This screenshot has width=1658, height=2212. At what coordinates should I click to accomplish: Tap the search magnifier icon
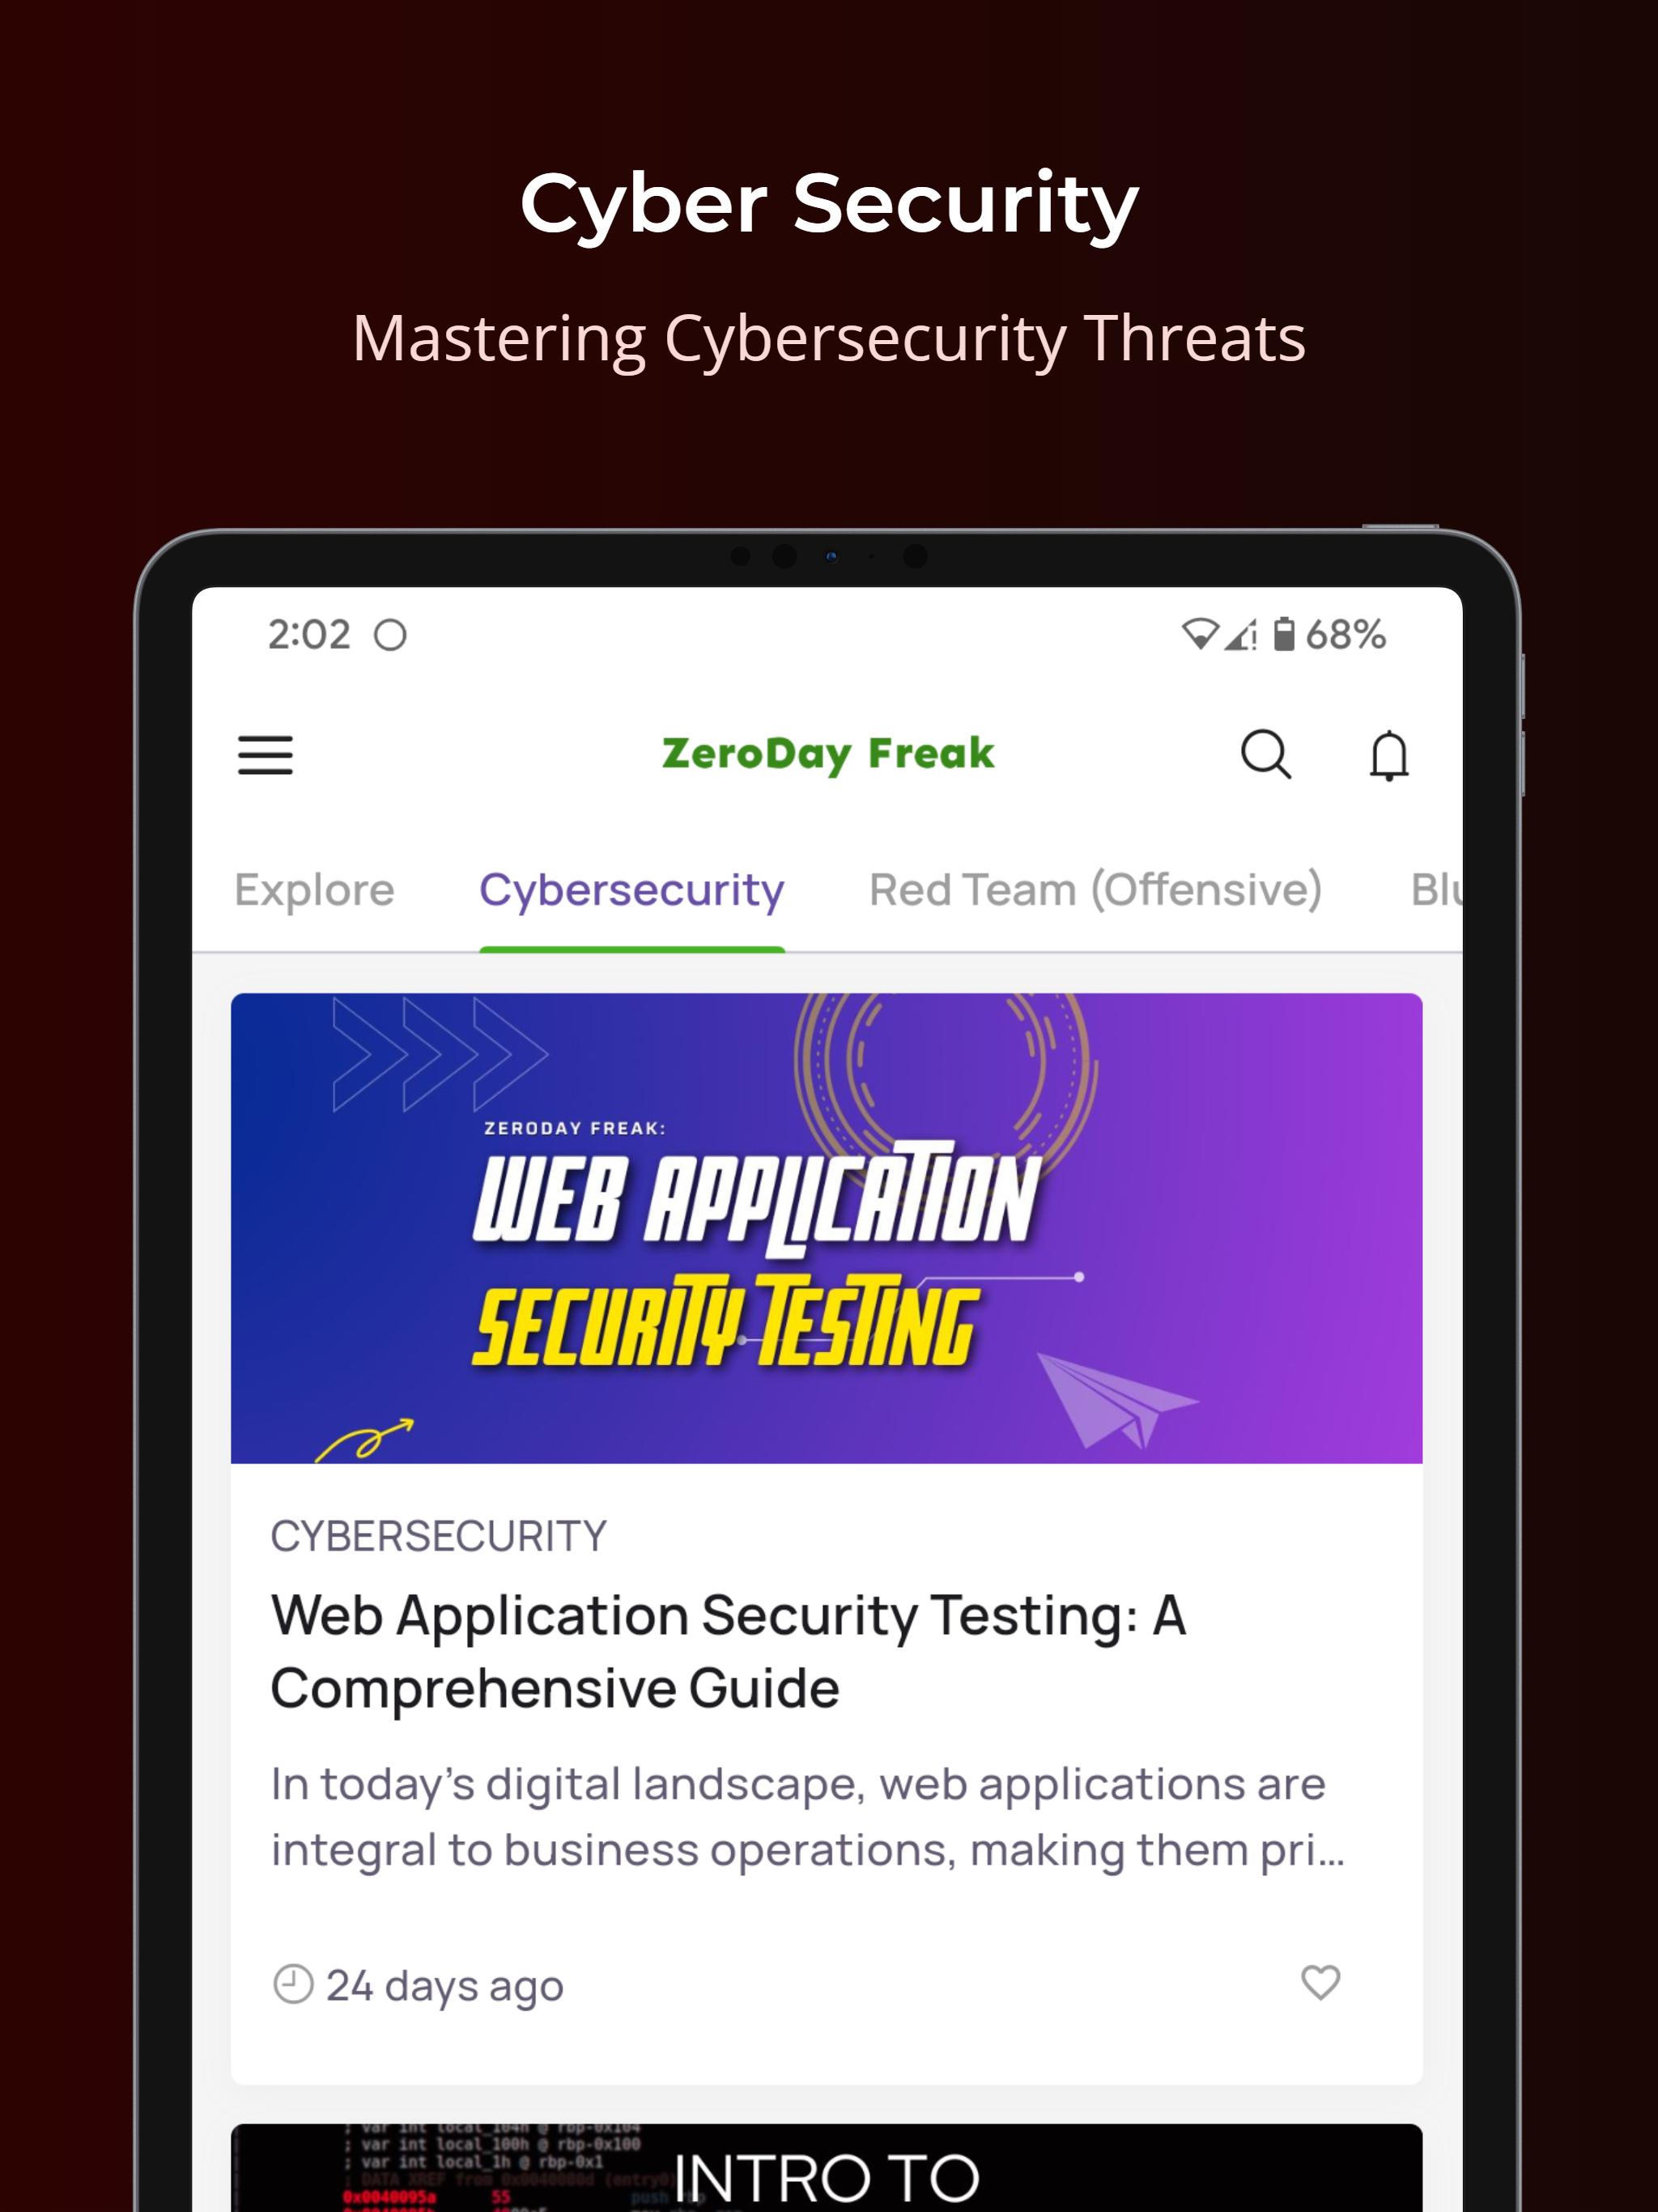(x=1266, y=754)
